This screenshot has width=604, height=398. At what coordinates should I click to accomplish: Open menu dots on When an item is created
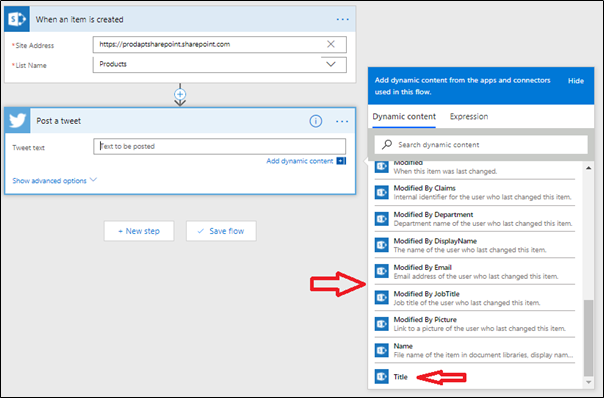tap(342, 19)
